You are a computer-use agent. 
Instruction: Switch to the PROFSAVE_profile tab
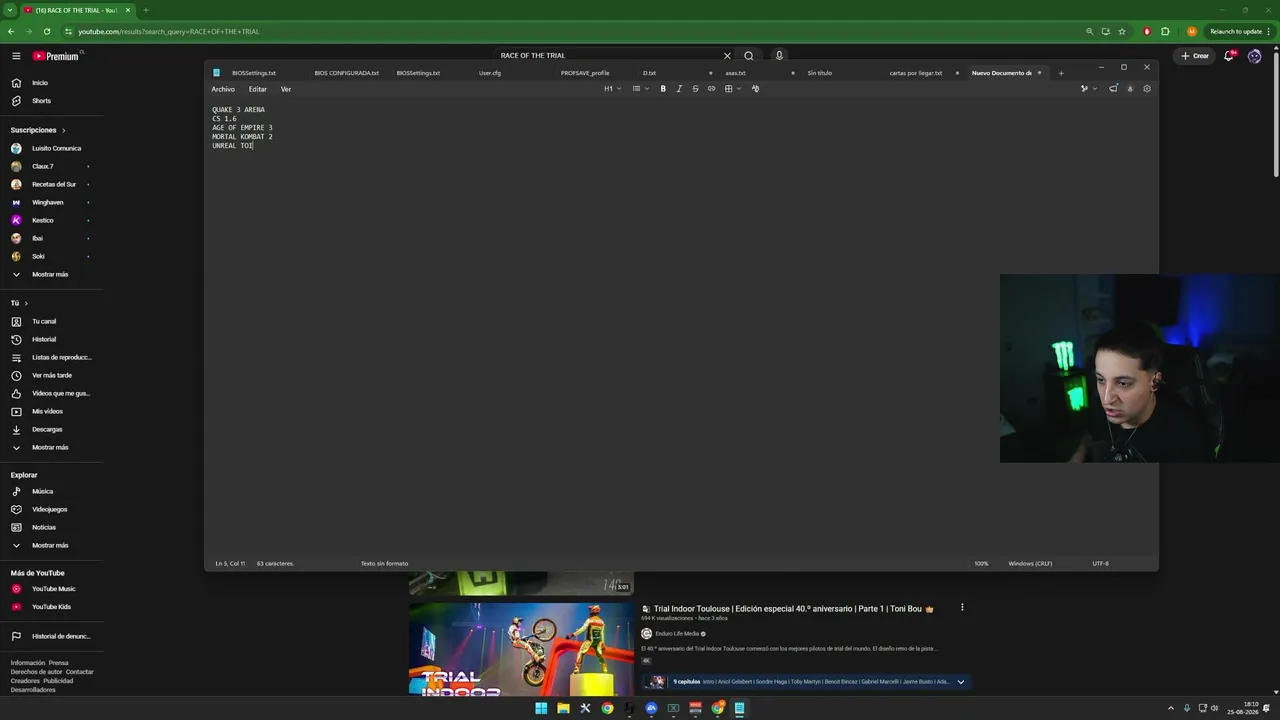[585, 73]
